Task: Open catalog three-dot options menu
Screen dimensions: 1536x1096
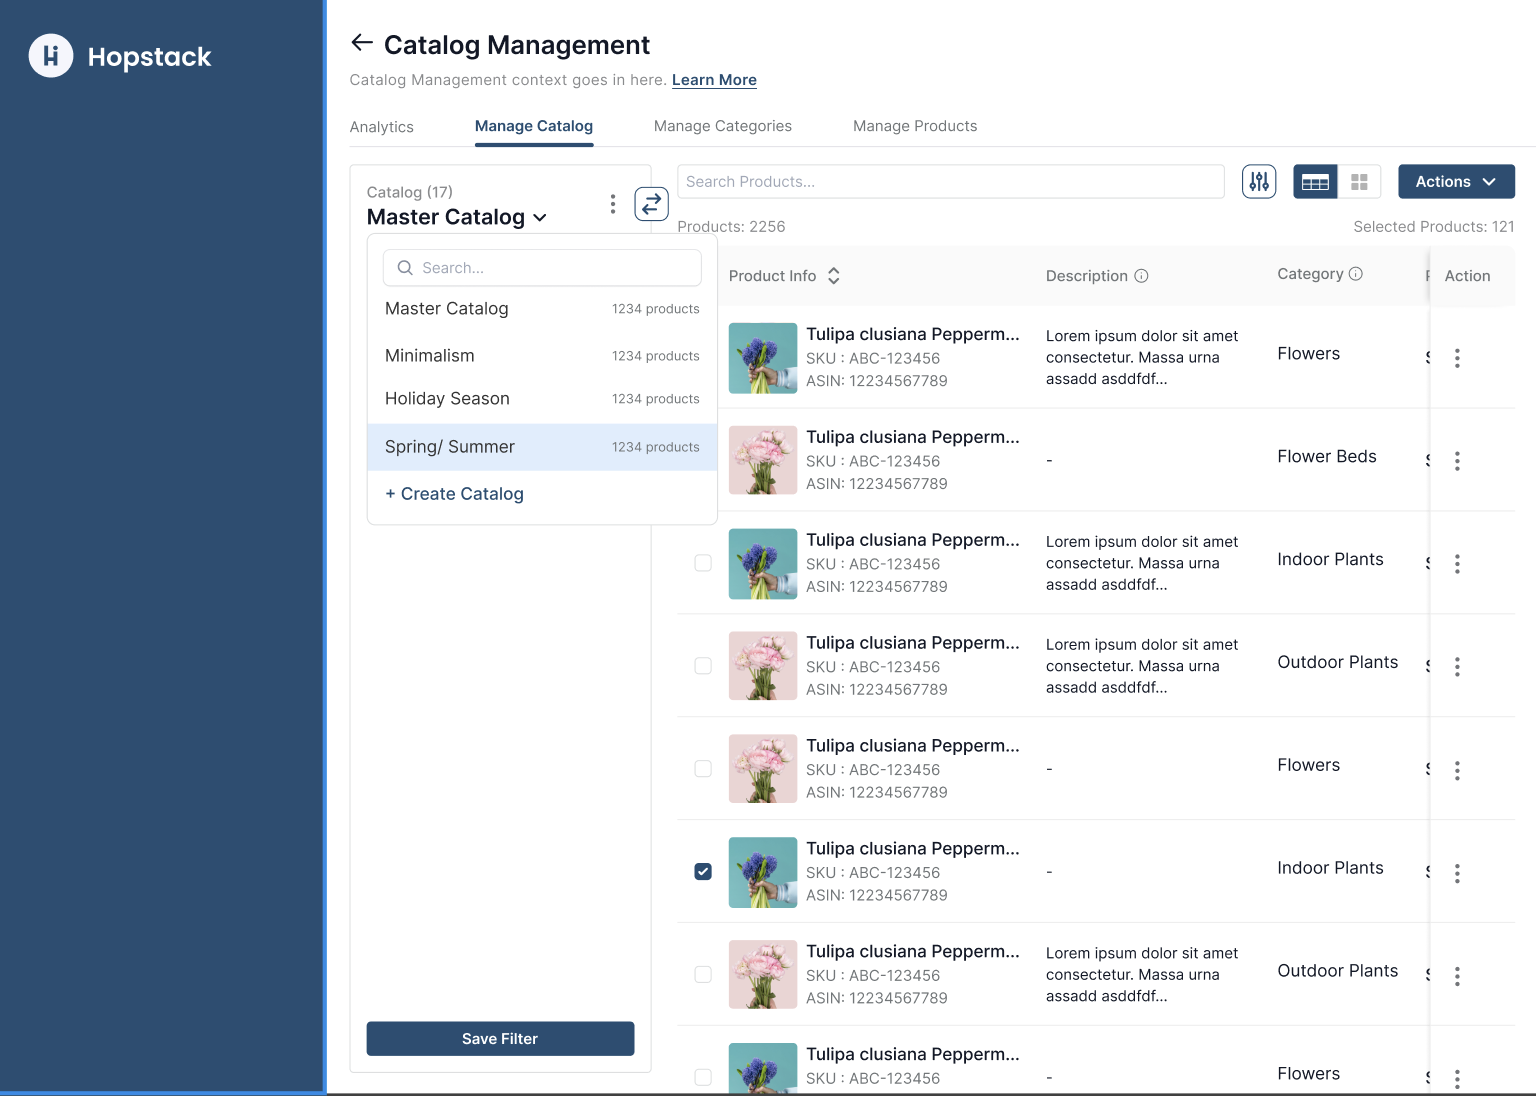Action: 612,204
